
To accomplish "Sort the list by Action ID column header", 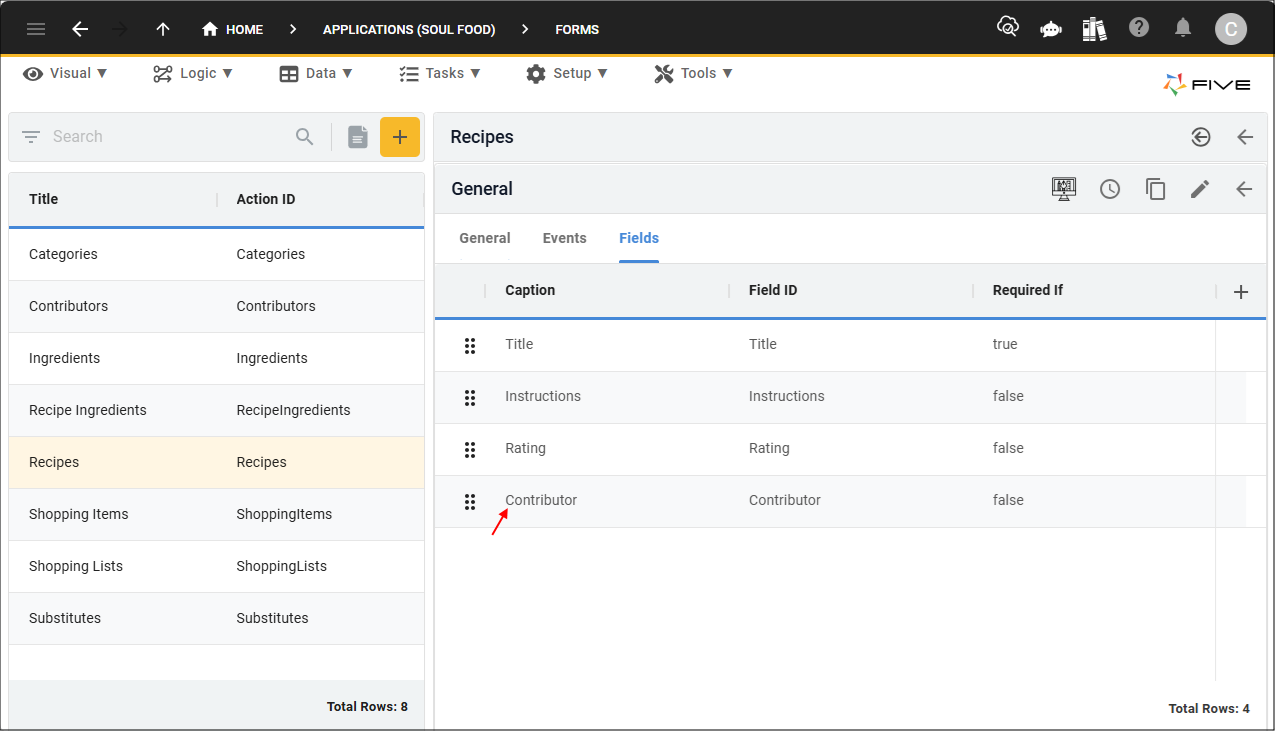I will (266, 199).
